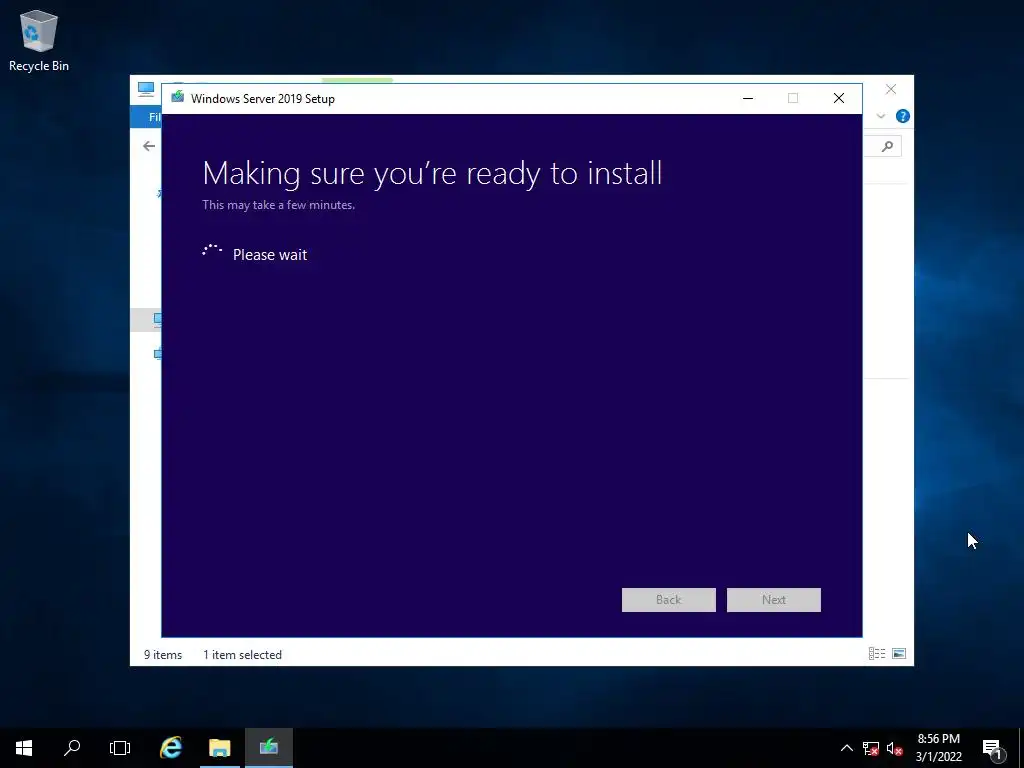Open File Explorer help question icon
The width and height of the screenshot is (1024, 768).
903,116
